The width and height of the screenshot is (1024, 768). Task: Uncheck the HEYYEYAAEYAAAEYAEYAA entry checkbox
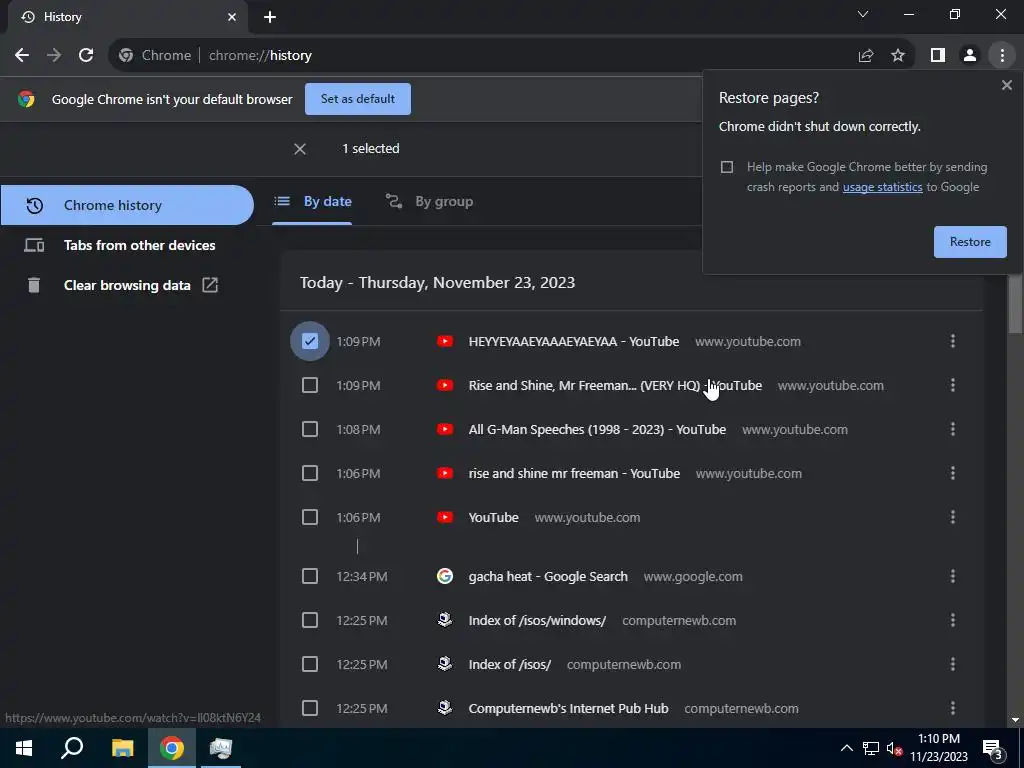310,341
